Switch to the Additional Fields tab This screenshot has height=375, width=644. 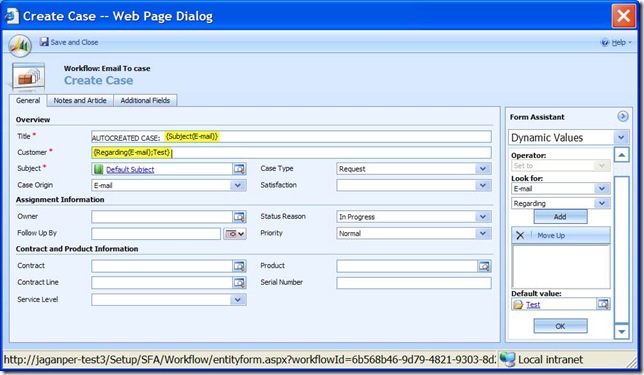[x=145, y=100]
